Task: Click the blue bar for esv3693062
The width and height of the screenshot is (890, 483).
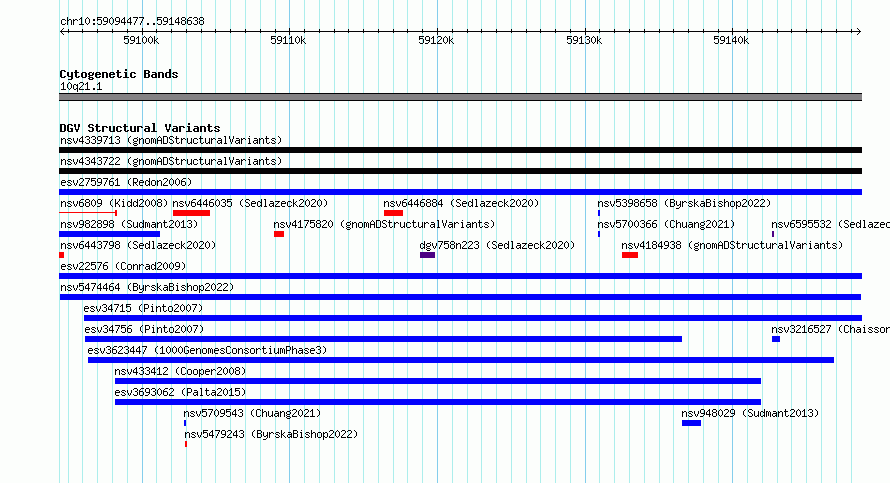Action: tap(438, 402)
